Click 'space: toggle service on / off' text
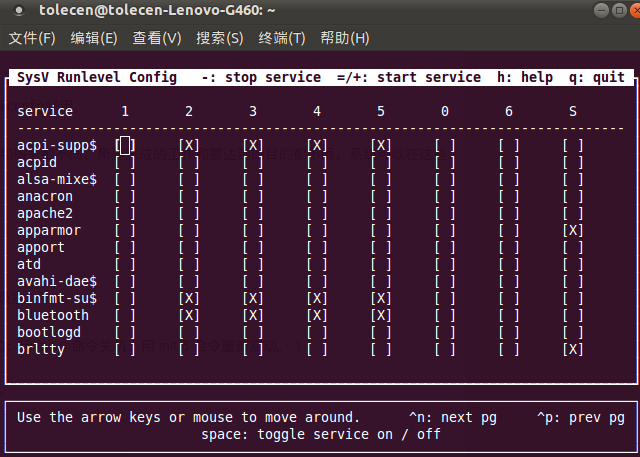 pos(321,435)
